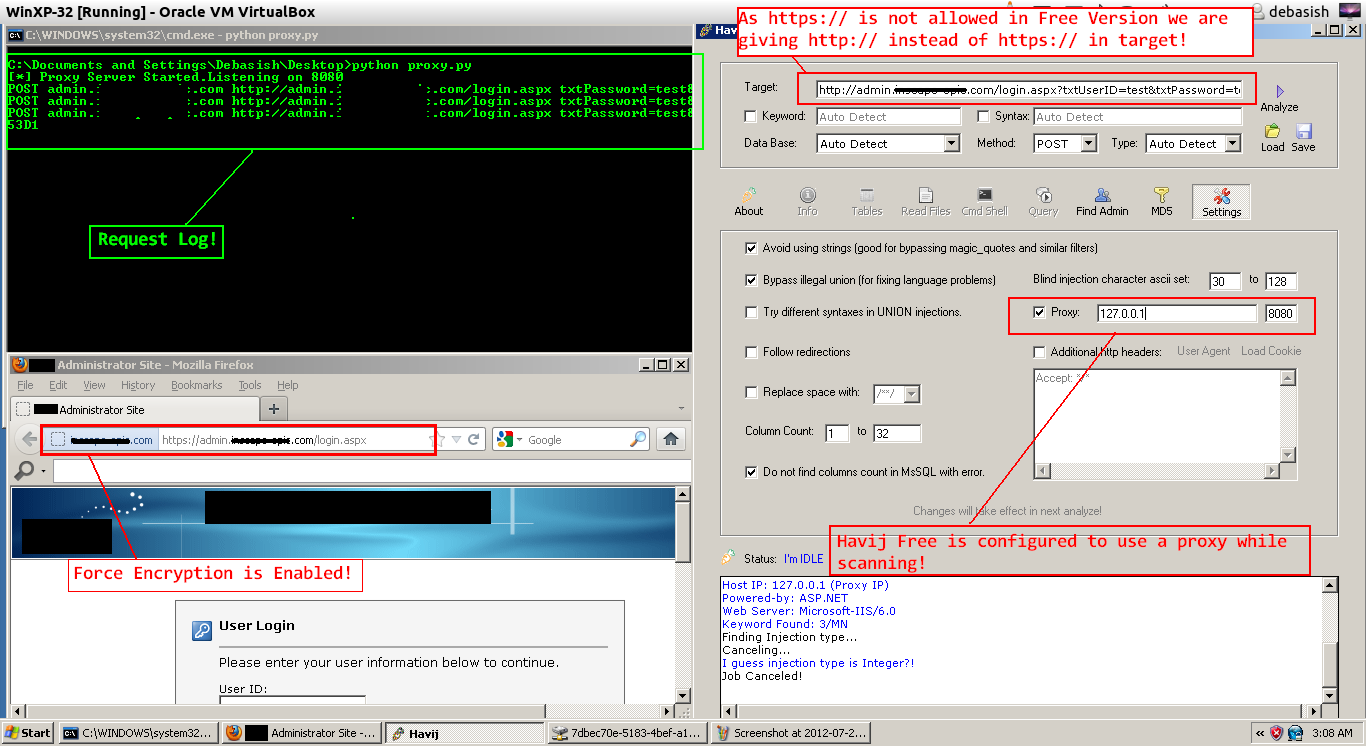Click the User Agent link
Viewport: 1366px width, 746px height.
point(1204,351)
